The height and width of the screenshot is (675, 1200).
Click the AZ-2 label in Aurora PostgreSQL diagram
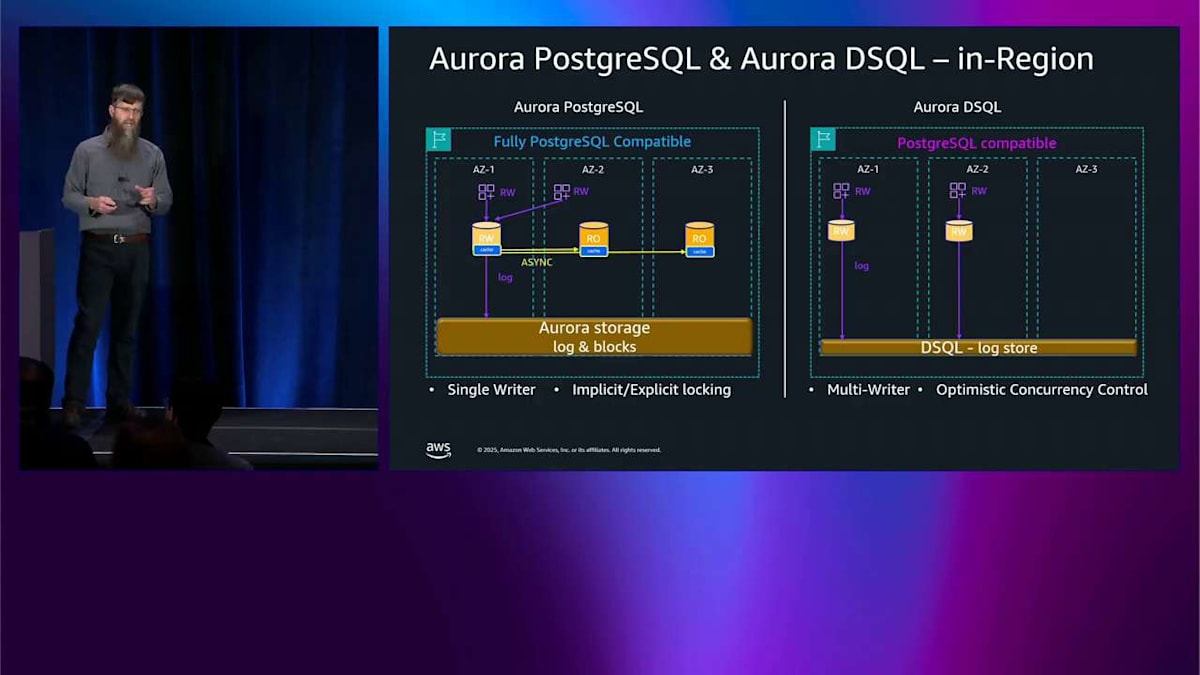[593, 170]
